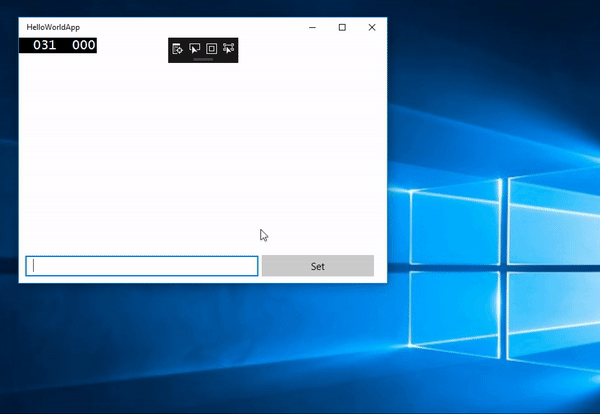Collapse the in-app debug toolbar handle
The image size is (600, 414).
[203, 60]
